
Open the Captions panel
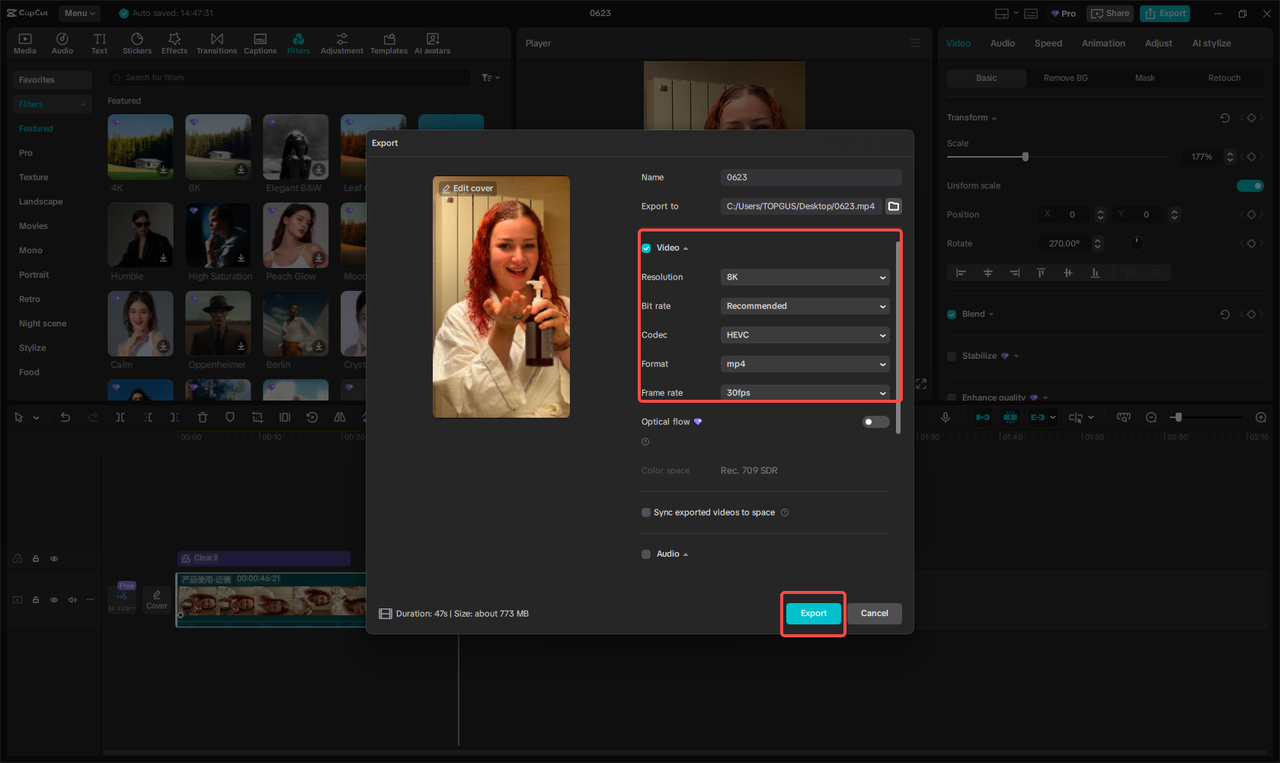[x=259, y=42]
